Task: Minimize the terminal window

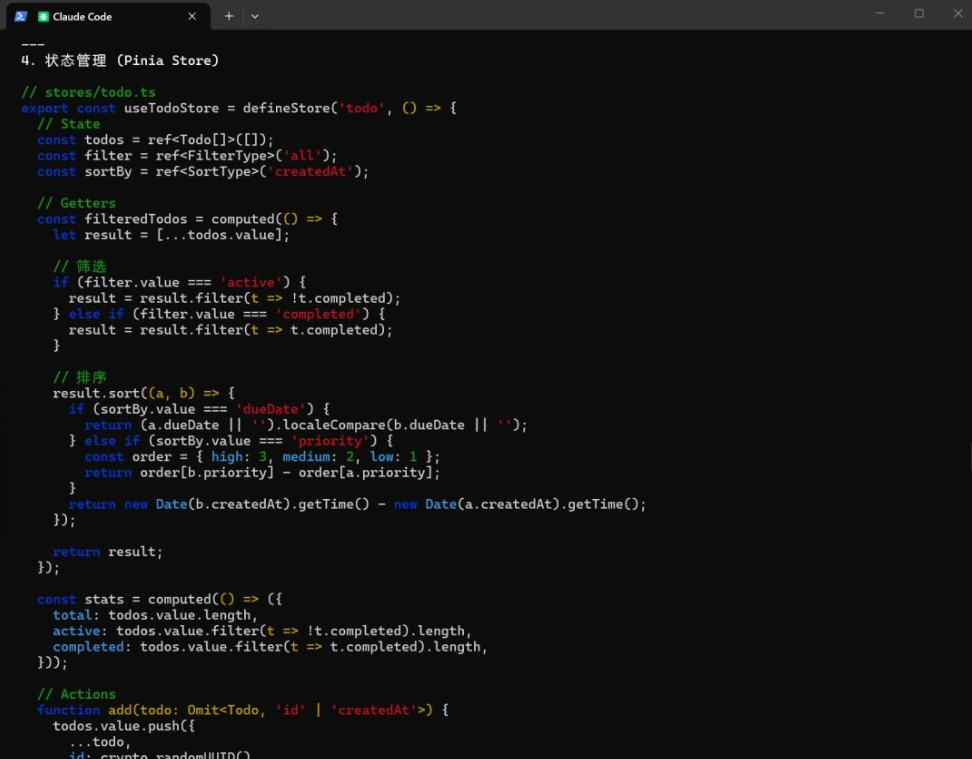Action: 880,13
